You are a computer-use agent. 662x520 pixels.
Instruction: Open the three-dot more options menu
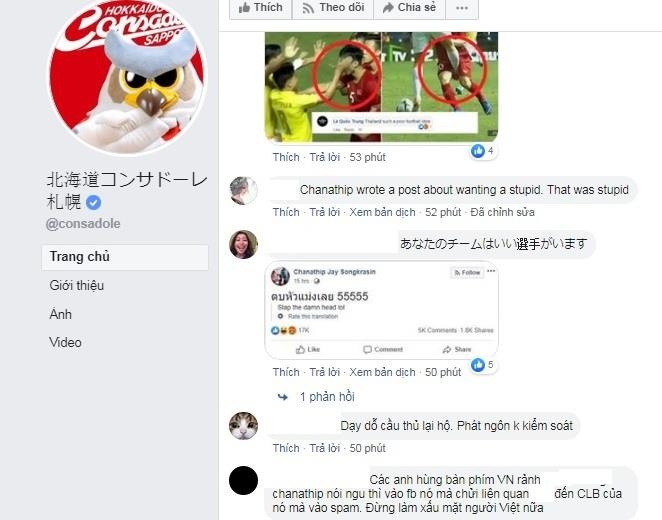pyautogui.click(x=462, y=8)
